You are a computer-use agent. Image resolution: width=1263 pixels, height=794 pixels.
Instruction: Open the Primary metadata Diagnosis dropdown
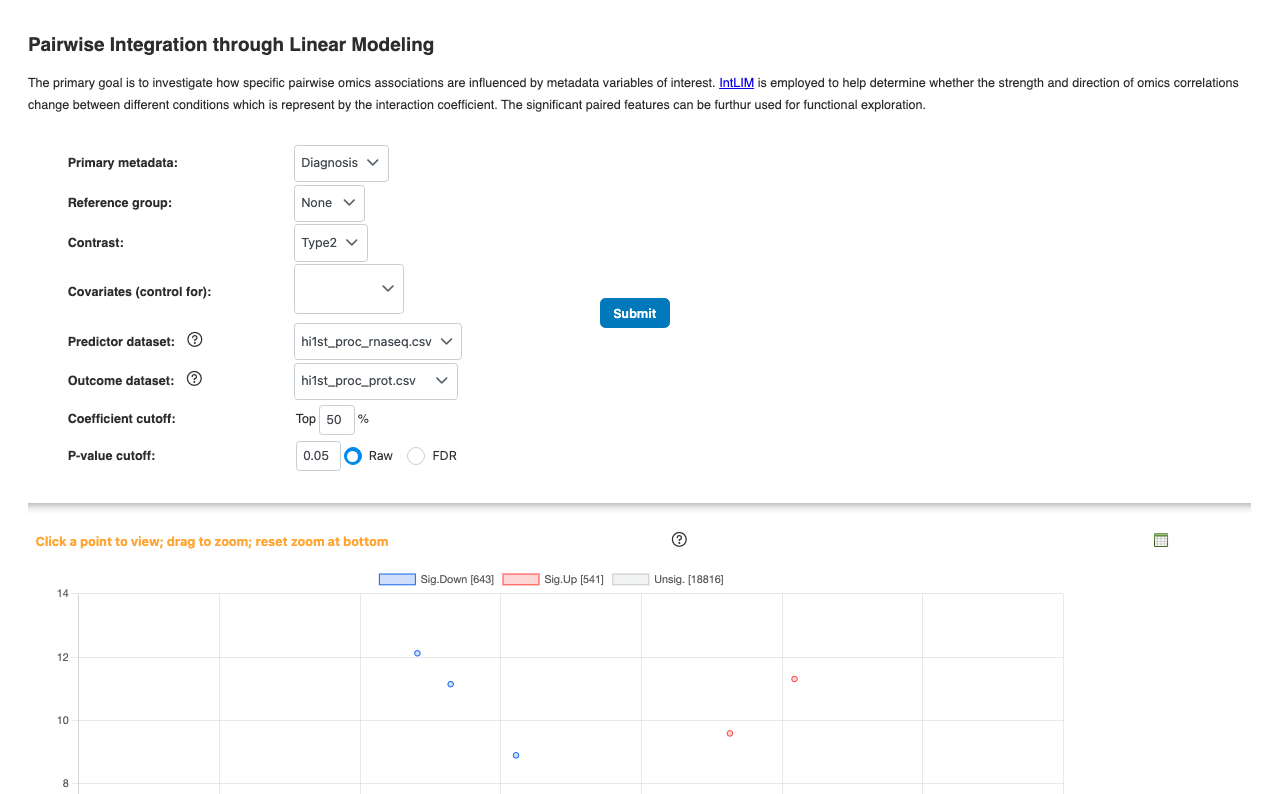point(341,163)
